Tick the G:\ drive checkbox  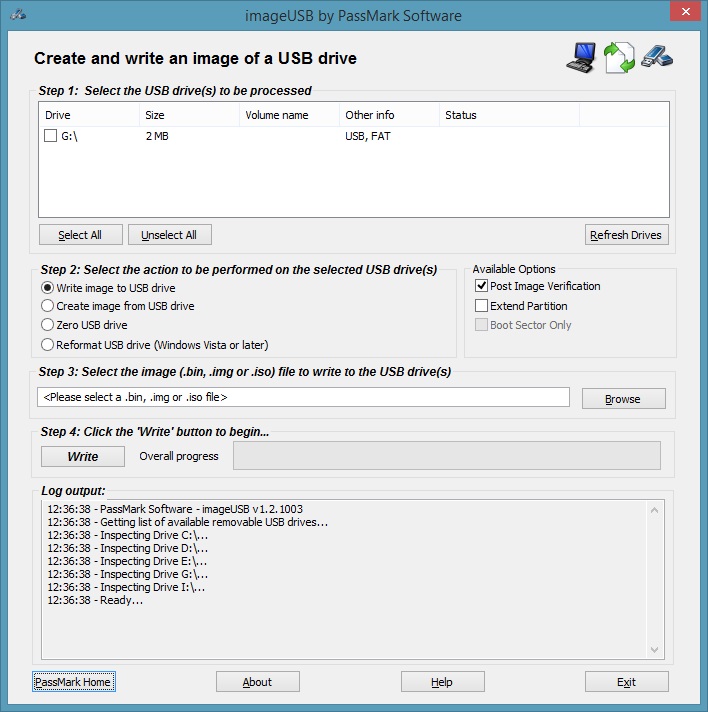pos(51,136)
